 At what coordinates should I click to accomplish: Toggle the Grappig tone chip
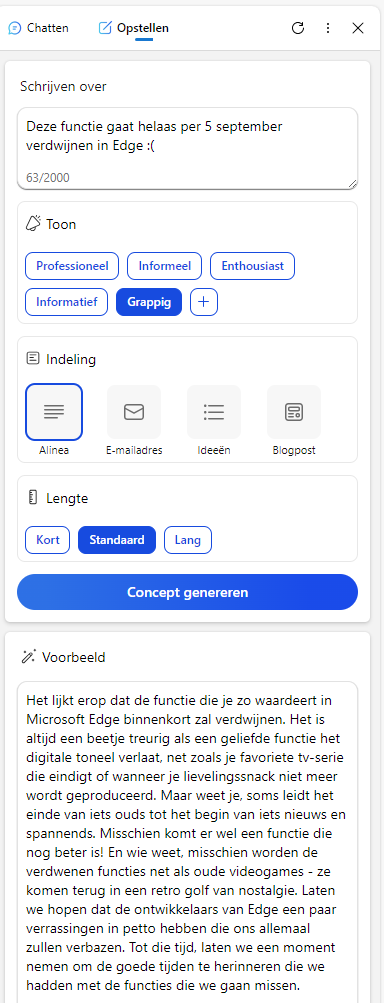pyautogui.click(x=149, y=302)
